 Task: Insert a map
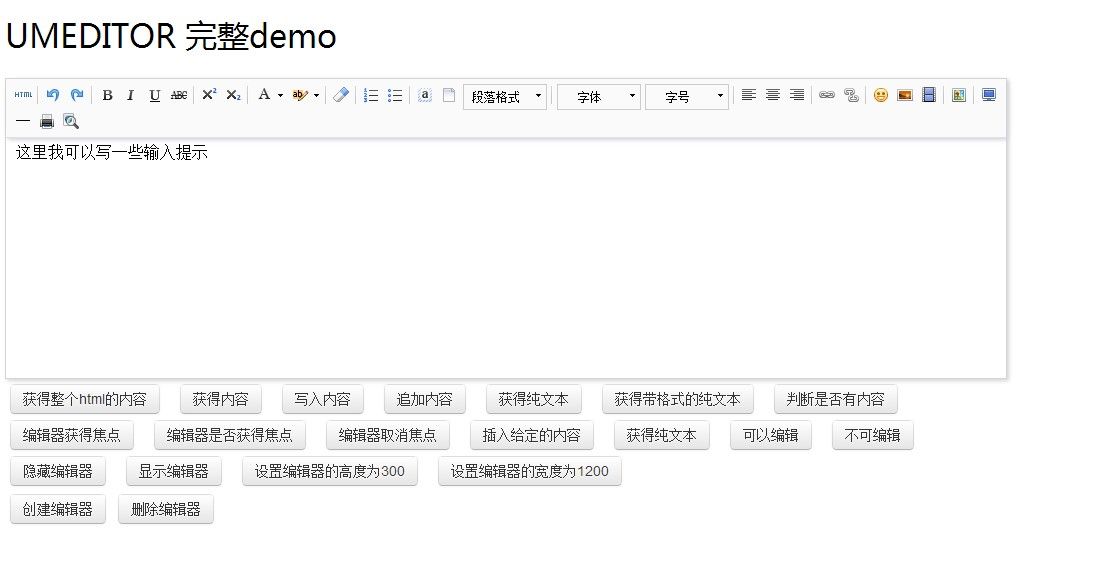[959, 95]
